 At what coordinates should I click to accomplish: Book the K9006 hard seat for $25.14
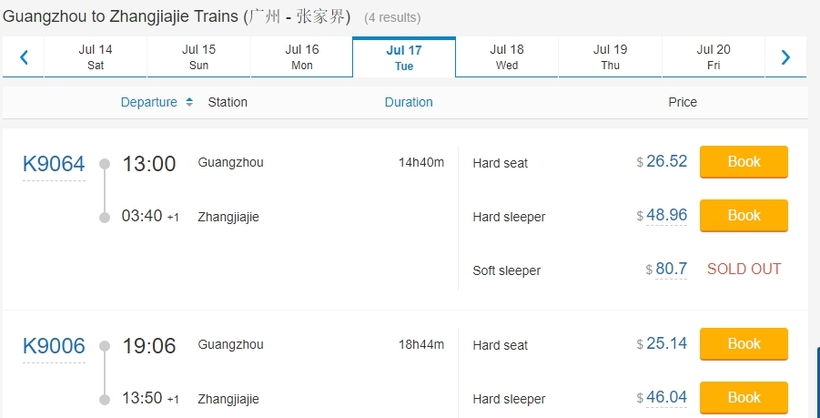(x=744, y=344)
